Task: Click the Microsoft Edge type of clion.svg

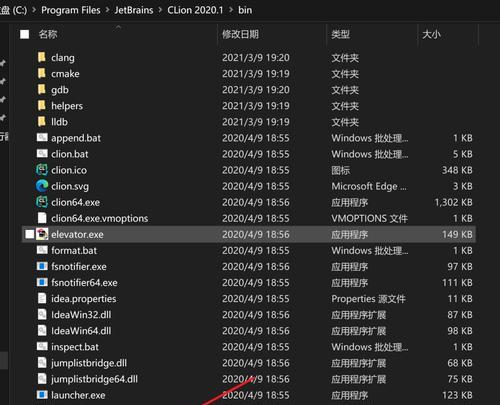Action: 369,186
